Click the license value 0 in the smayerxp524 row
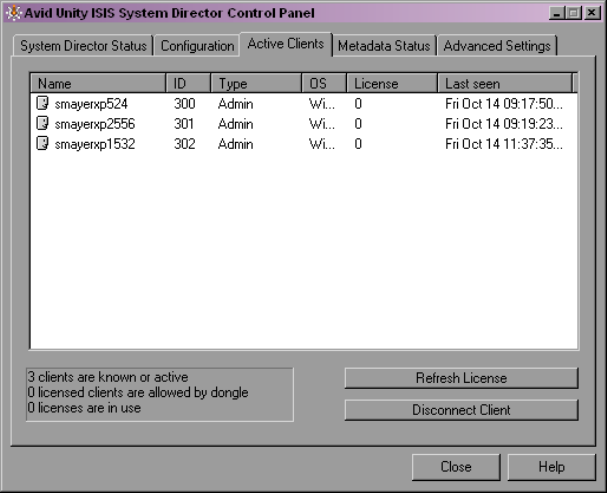Viewport: 607px width, 493px height. click(358, 104)
